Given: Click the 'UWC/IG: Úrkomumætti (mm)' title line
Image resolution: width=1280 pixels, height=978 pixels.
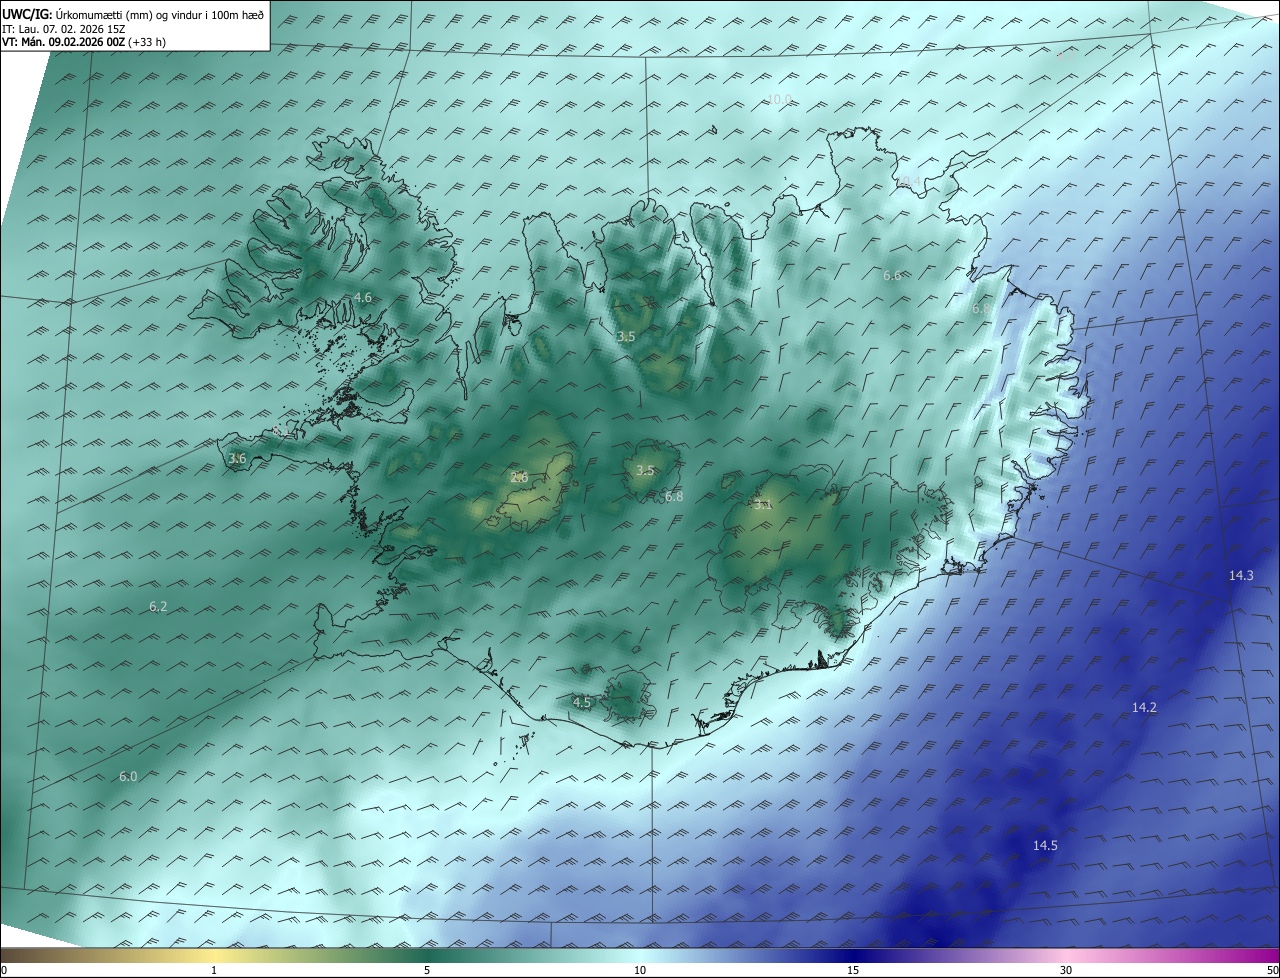Looking at the screenshot, I should 134,14.
